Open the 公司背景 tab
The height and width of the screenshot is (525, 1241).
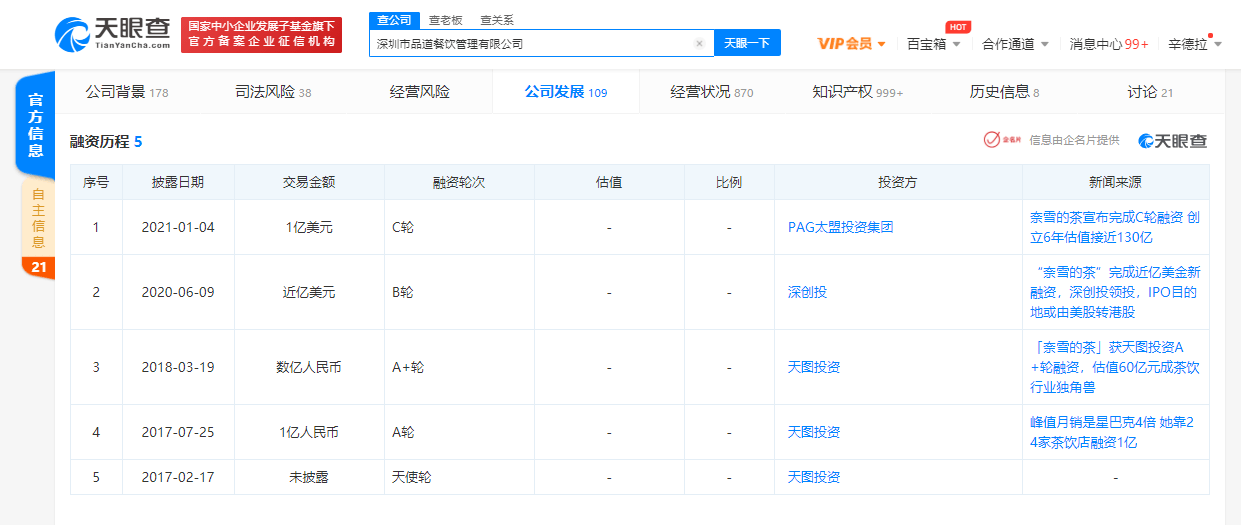coord(127,92)
